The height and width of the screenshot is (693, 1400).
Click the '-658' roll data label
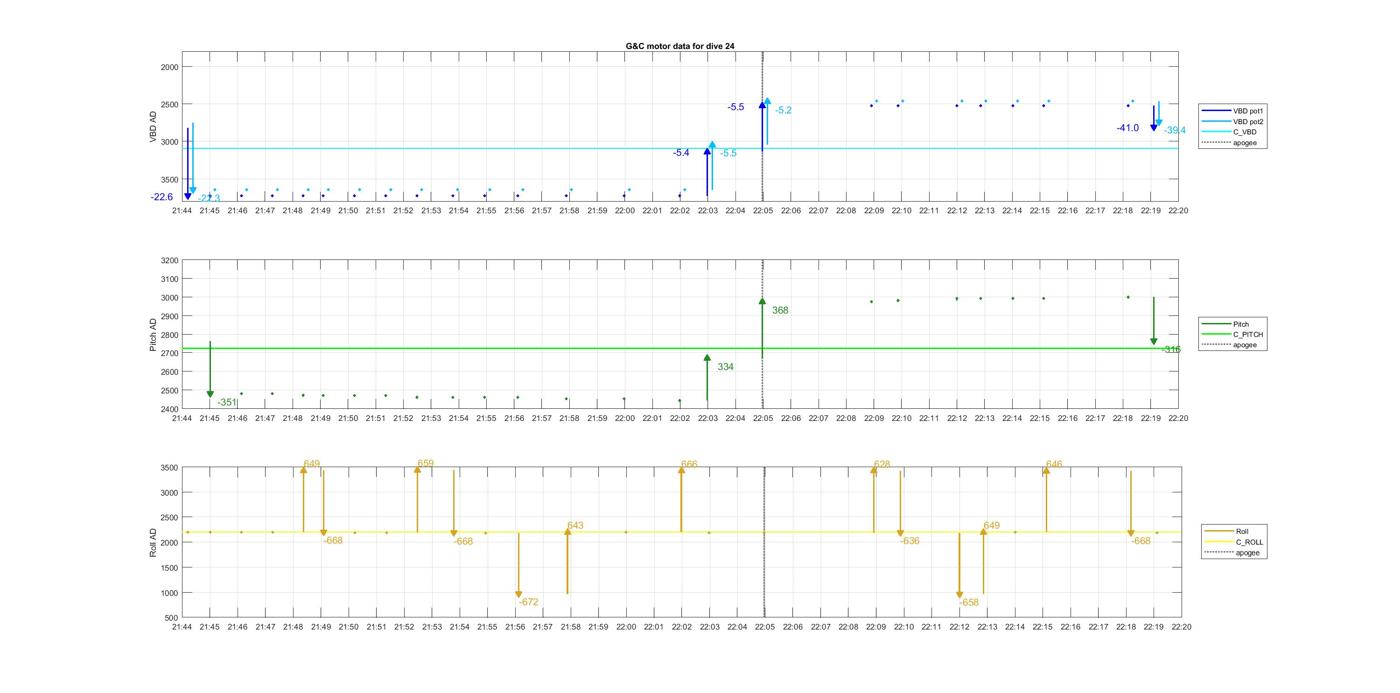[x=969, y=603]
